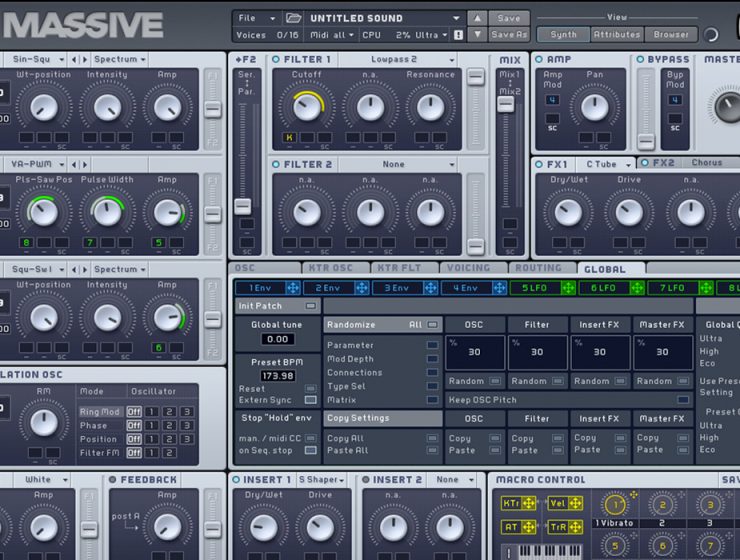Click the Pulse Width knob
Screen dimensions: 740x560
click(x=107, y=212)
